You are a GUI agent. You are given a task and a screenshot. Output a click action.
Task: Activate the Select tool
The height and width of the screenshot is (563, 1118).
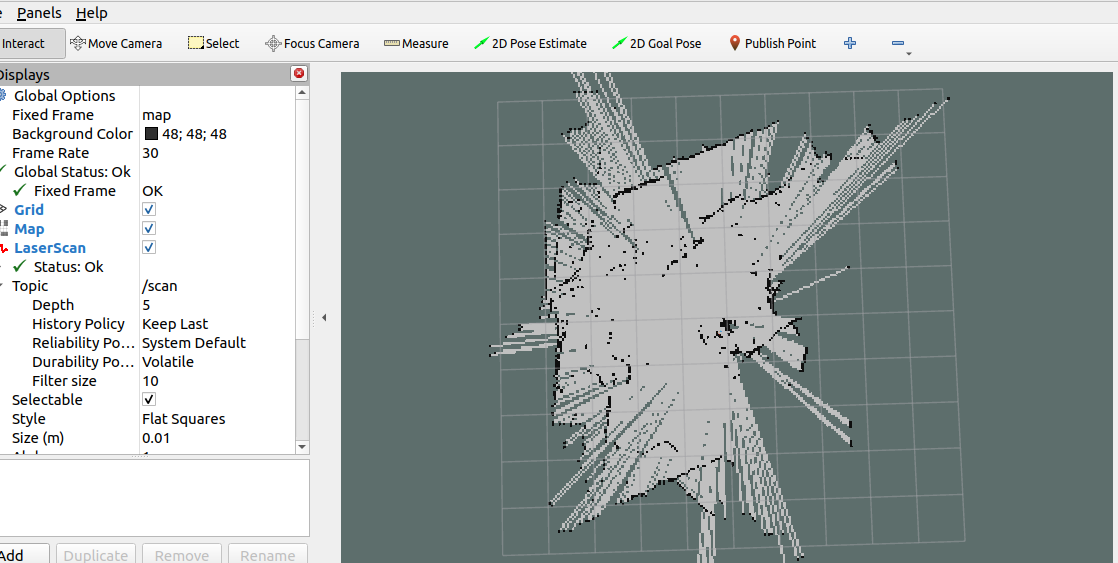click(213, 43)
